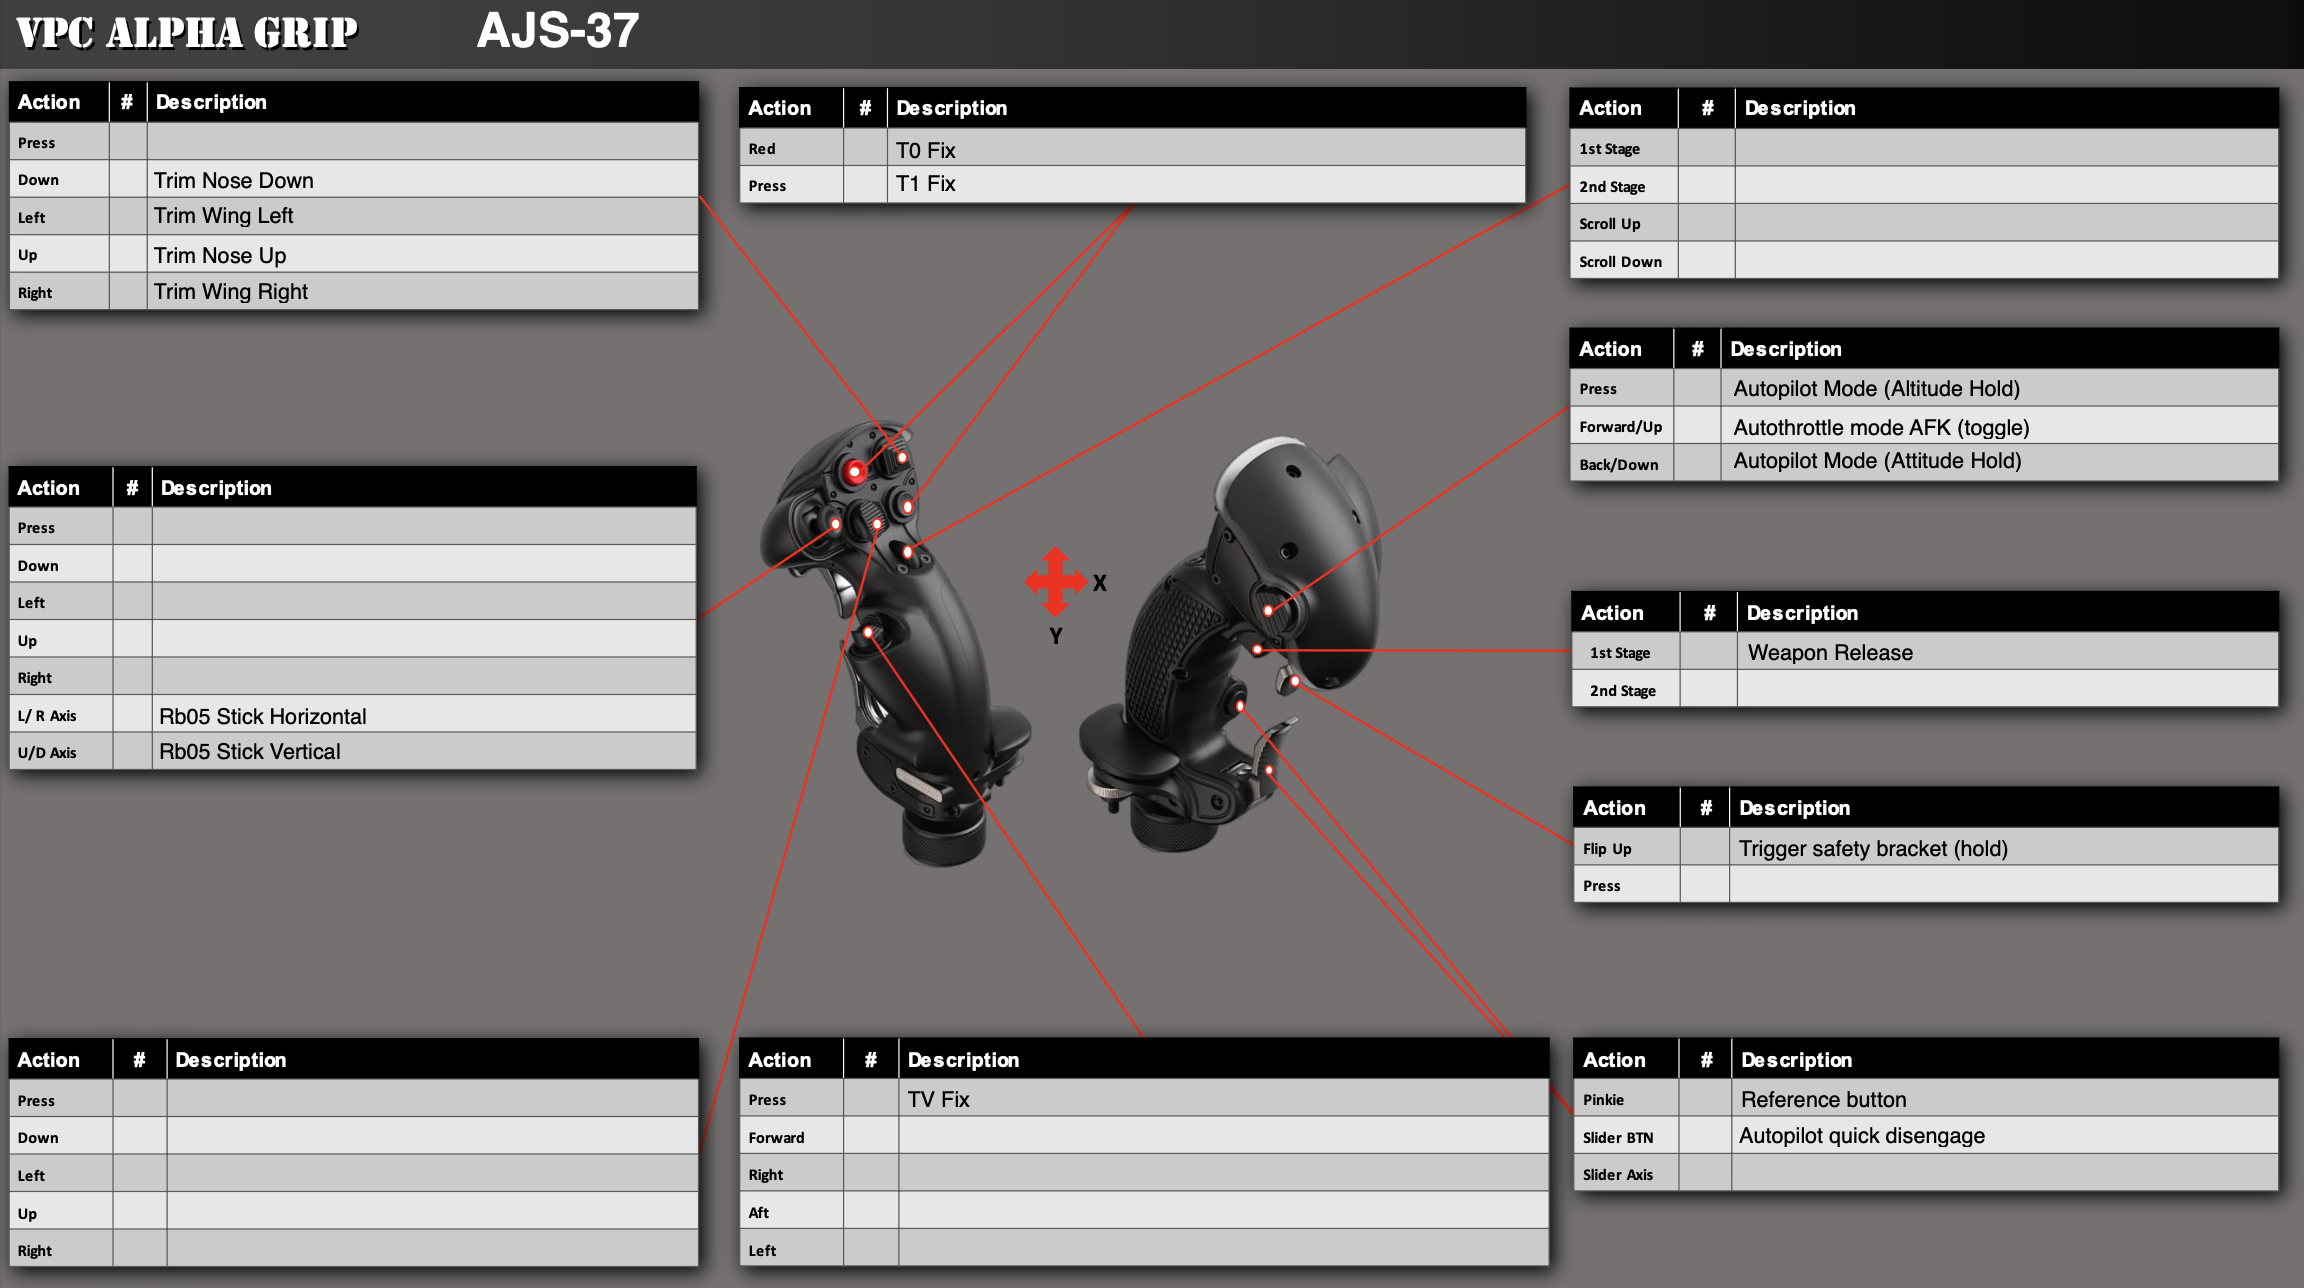This screenshot has width=2304, height=1288.
Task: Click the large red button on the left grip
Action: [x=855, y=471]
